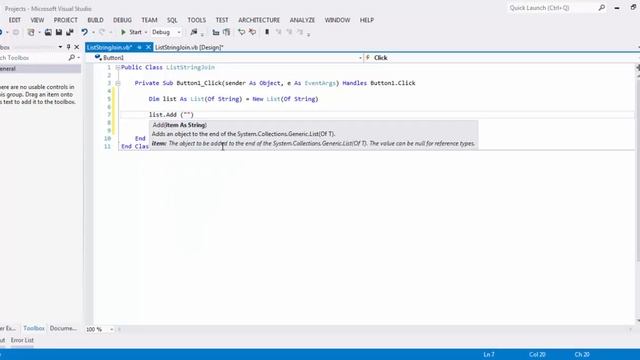Click the indent lines toolbar icon
Image resolution: width=640 pixels, height=360 pixels.
point(216,32)
